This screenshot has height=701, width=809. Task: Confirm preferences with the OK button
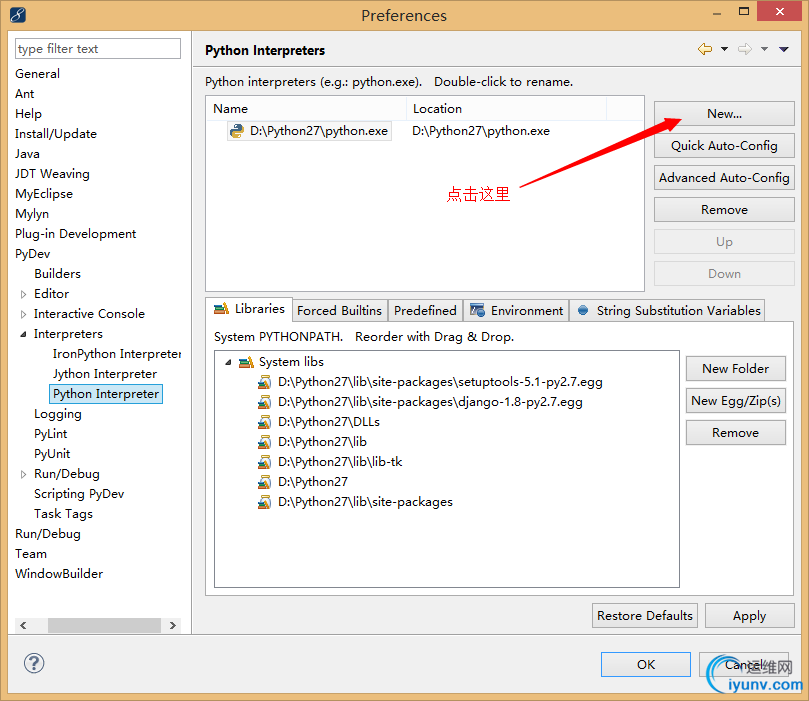coord(646,664)
